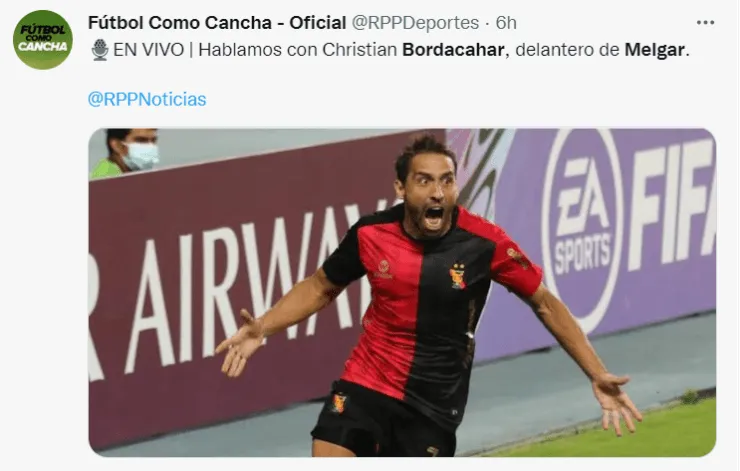Click the masked man in the photo background
This screenshot has height=471, width=740.
(x=125, y=152)
